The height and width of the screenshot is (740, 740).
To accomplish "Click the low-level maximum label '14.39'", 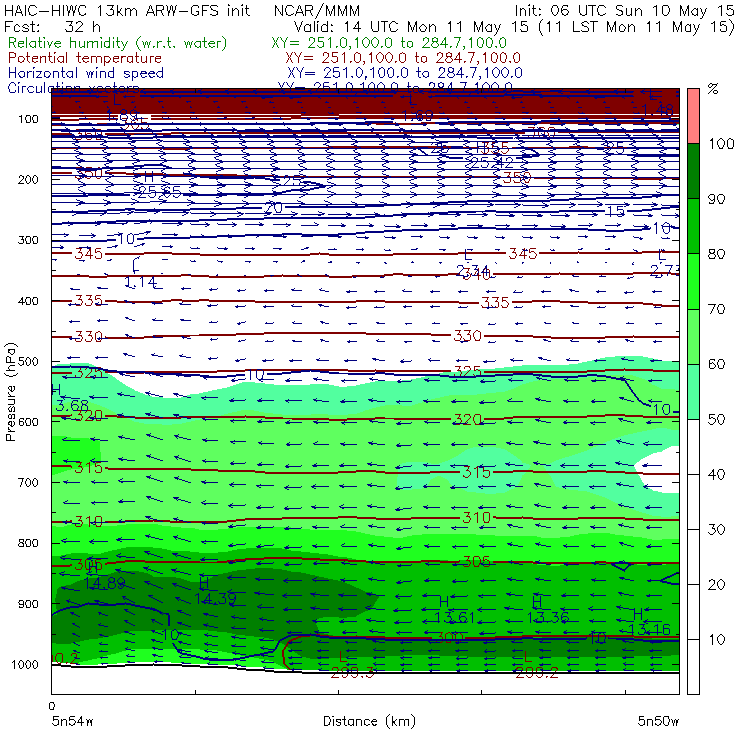I will [x=215, y=598].
